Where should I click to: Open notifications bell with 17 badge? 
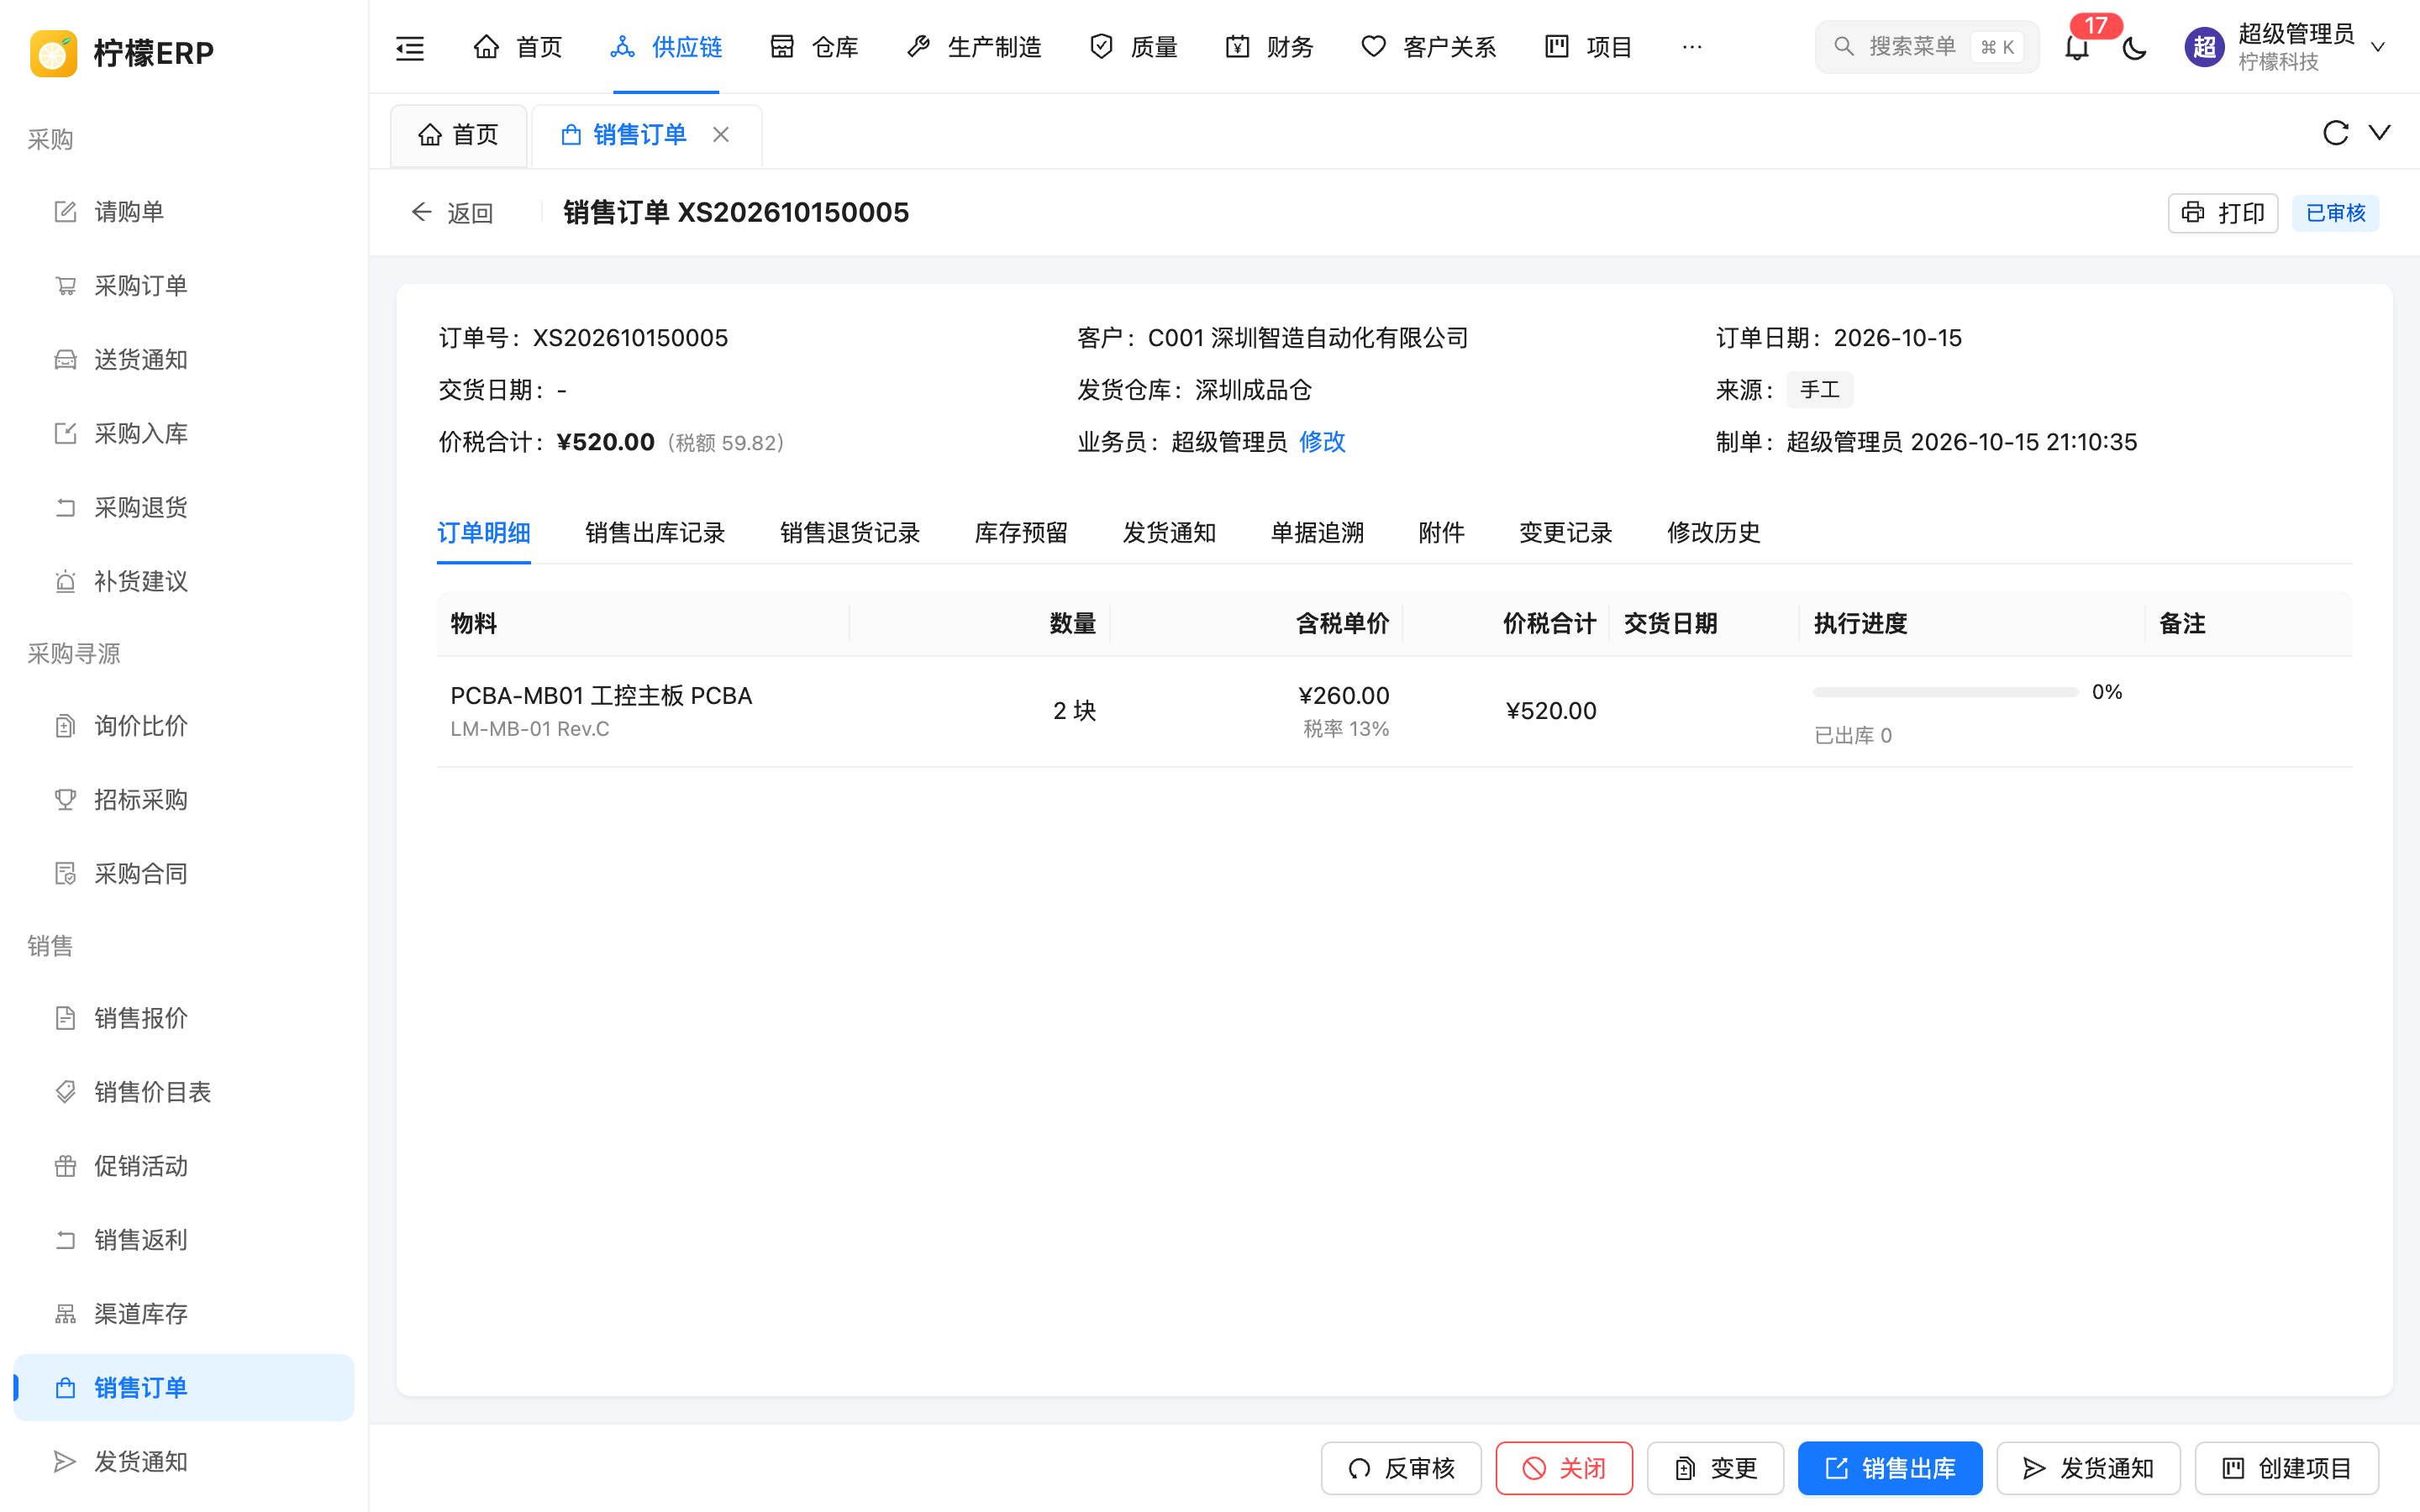point(2077,47)
